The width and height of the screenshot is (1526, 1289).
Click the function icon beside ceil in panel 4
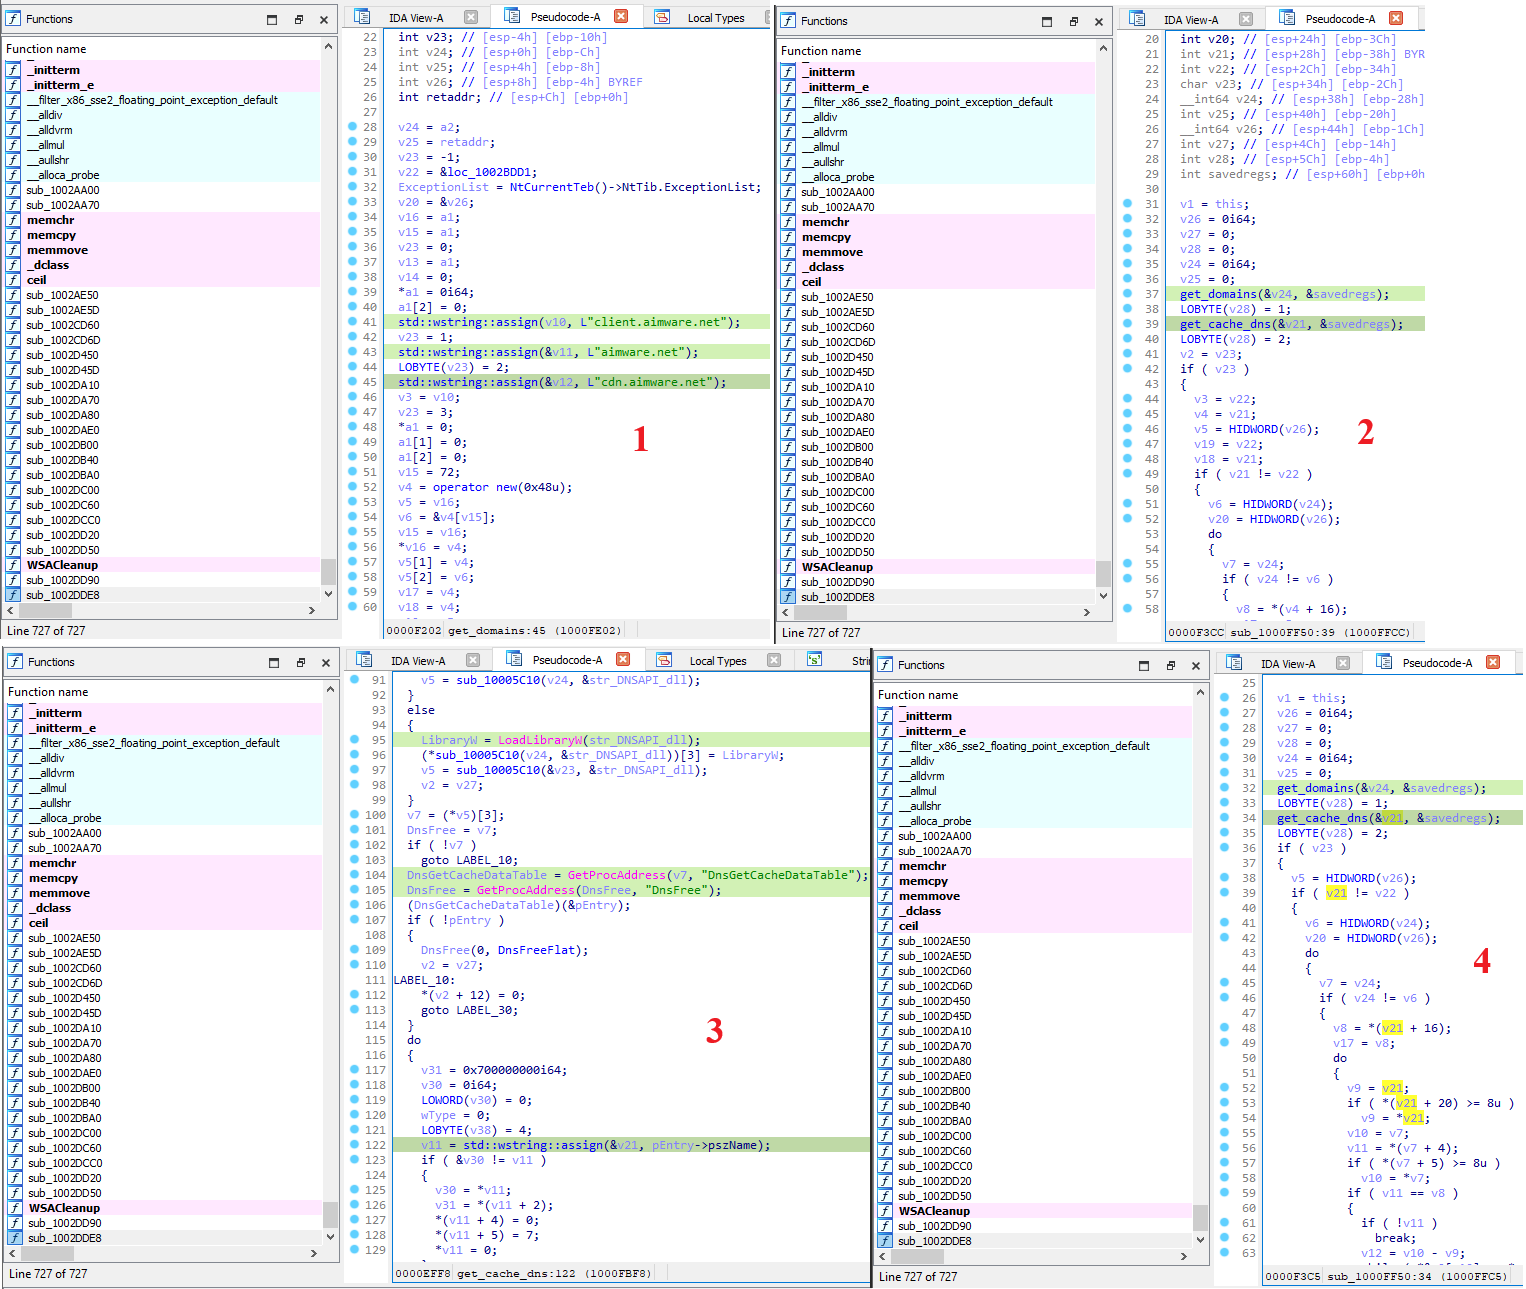(x=886, y=926)
